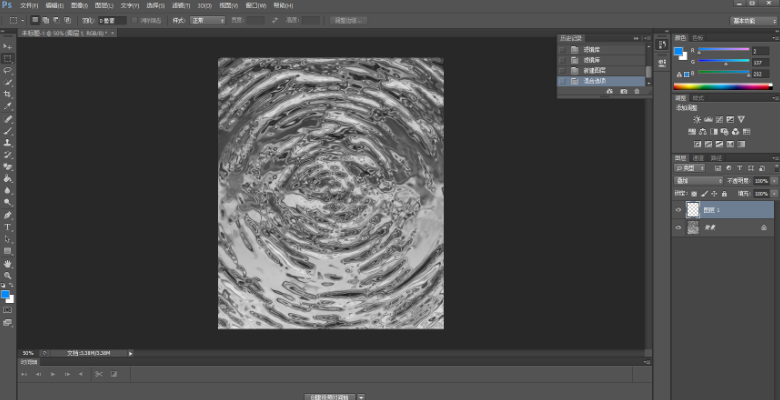
Task: Select the Zoom tool in toolbox
Action: click(x=7, y=275)
